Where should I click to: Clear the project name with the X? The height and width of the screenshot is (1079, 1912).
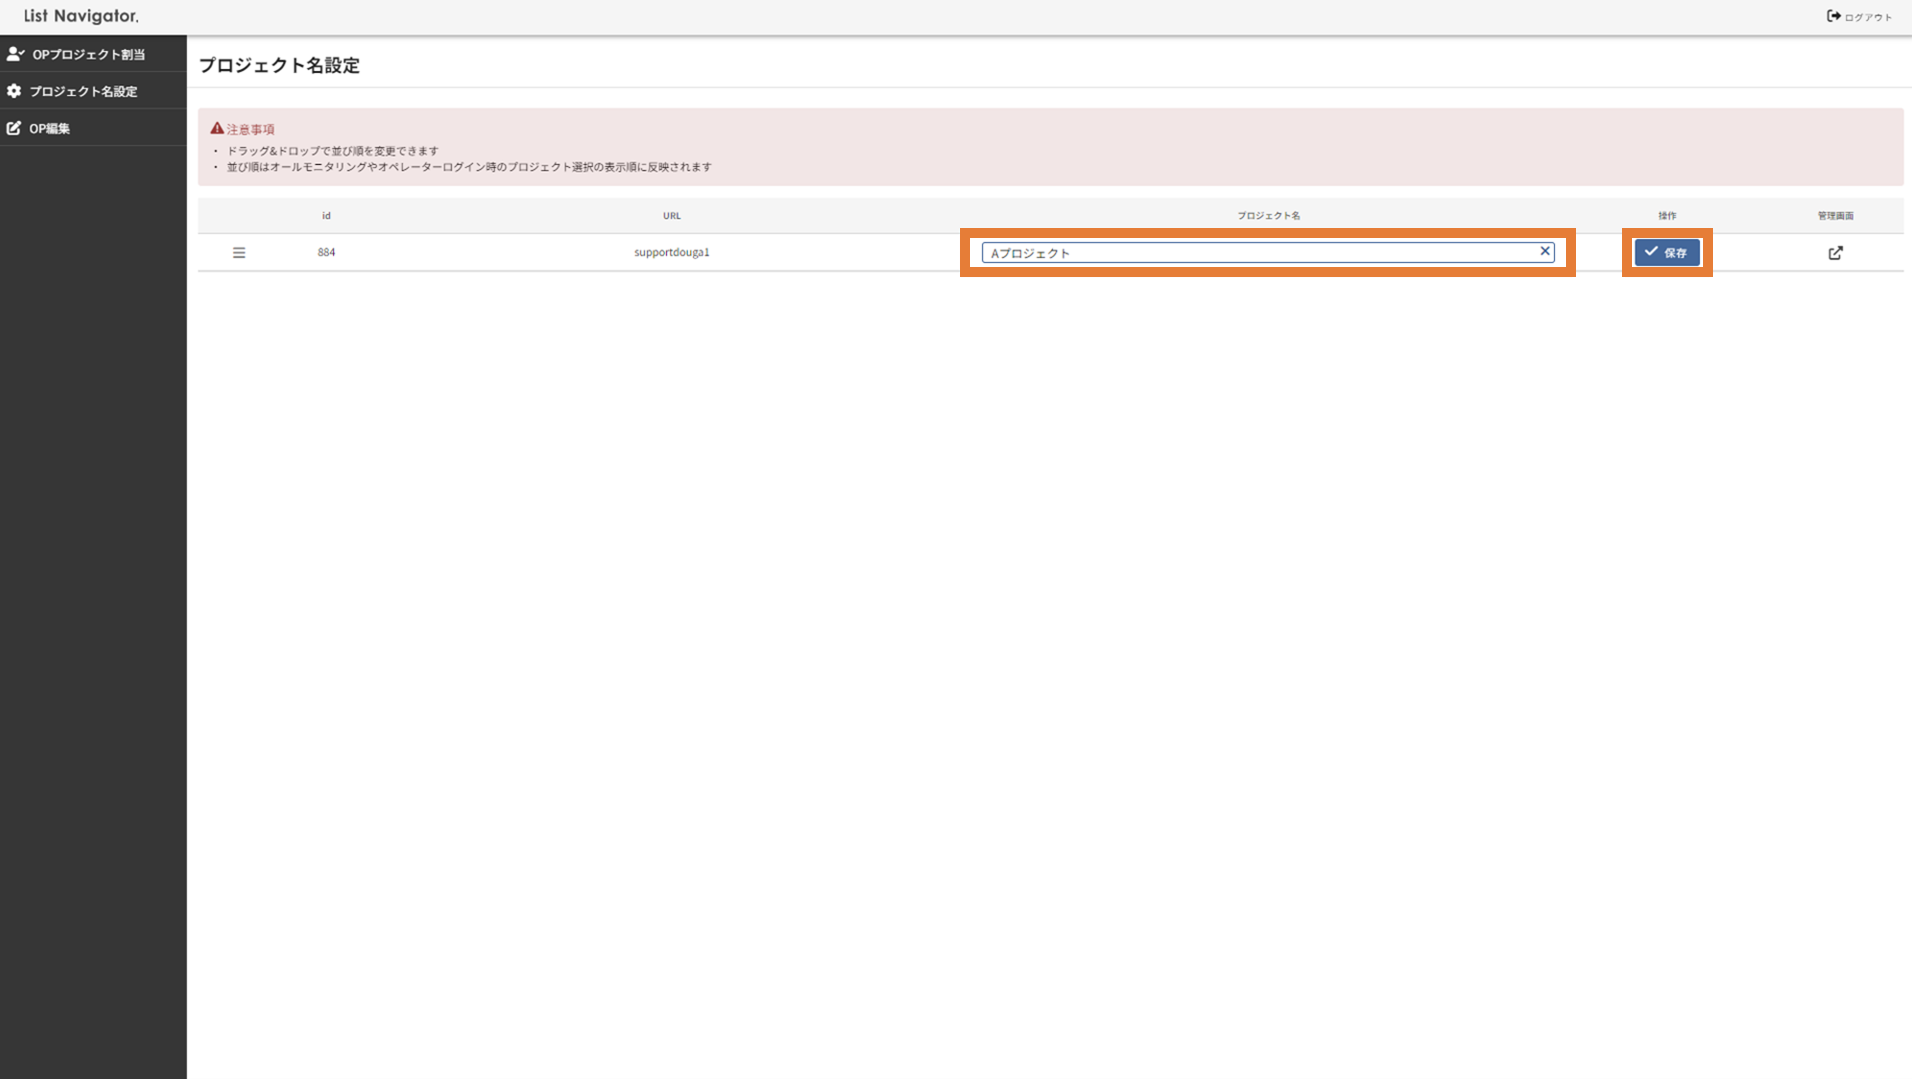pyautogui.click(x=1545, y=251)
